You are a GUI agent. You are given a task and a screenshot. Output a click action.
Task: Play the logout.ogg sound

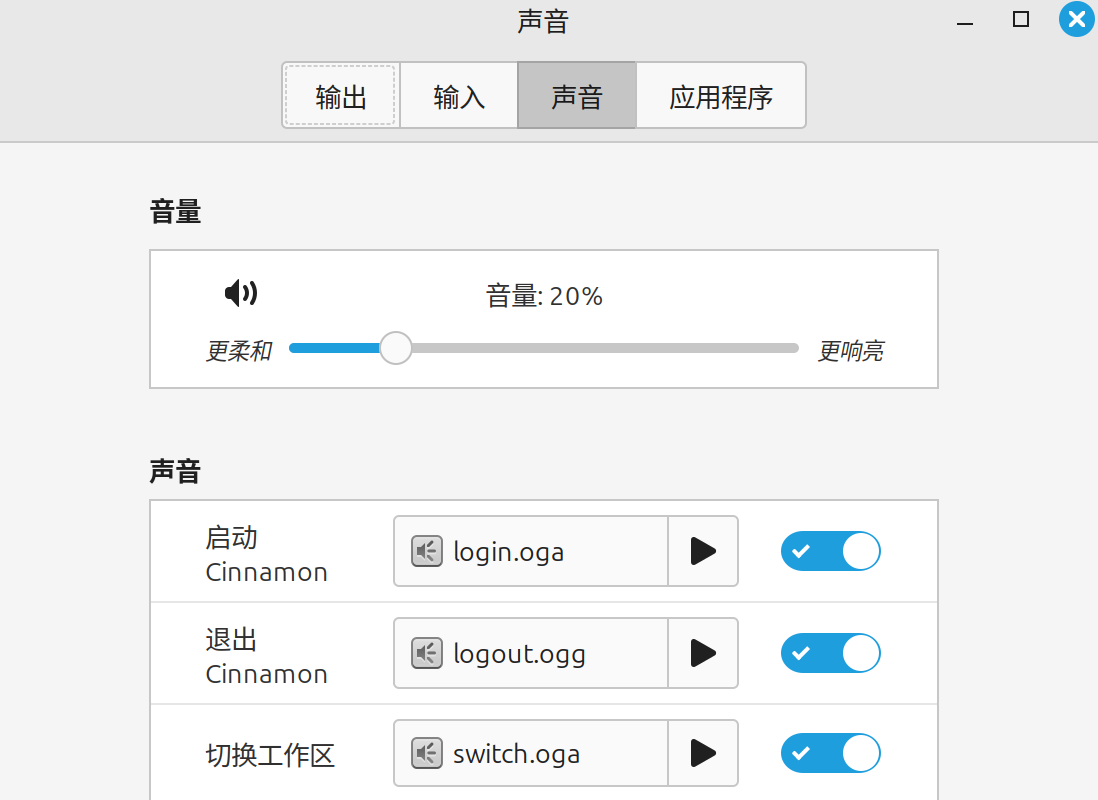click(703, 653)
